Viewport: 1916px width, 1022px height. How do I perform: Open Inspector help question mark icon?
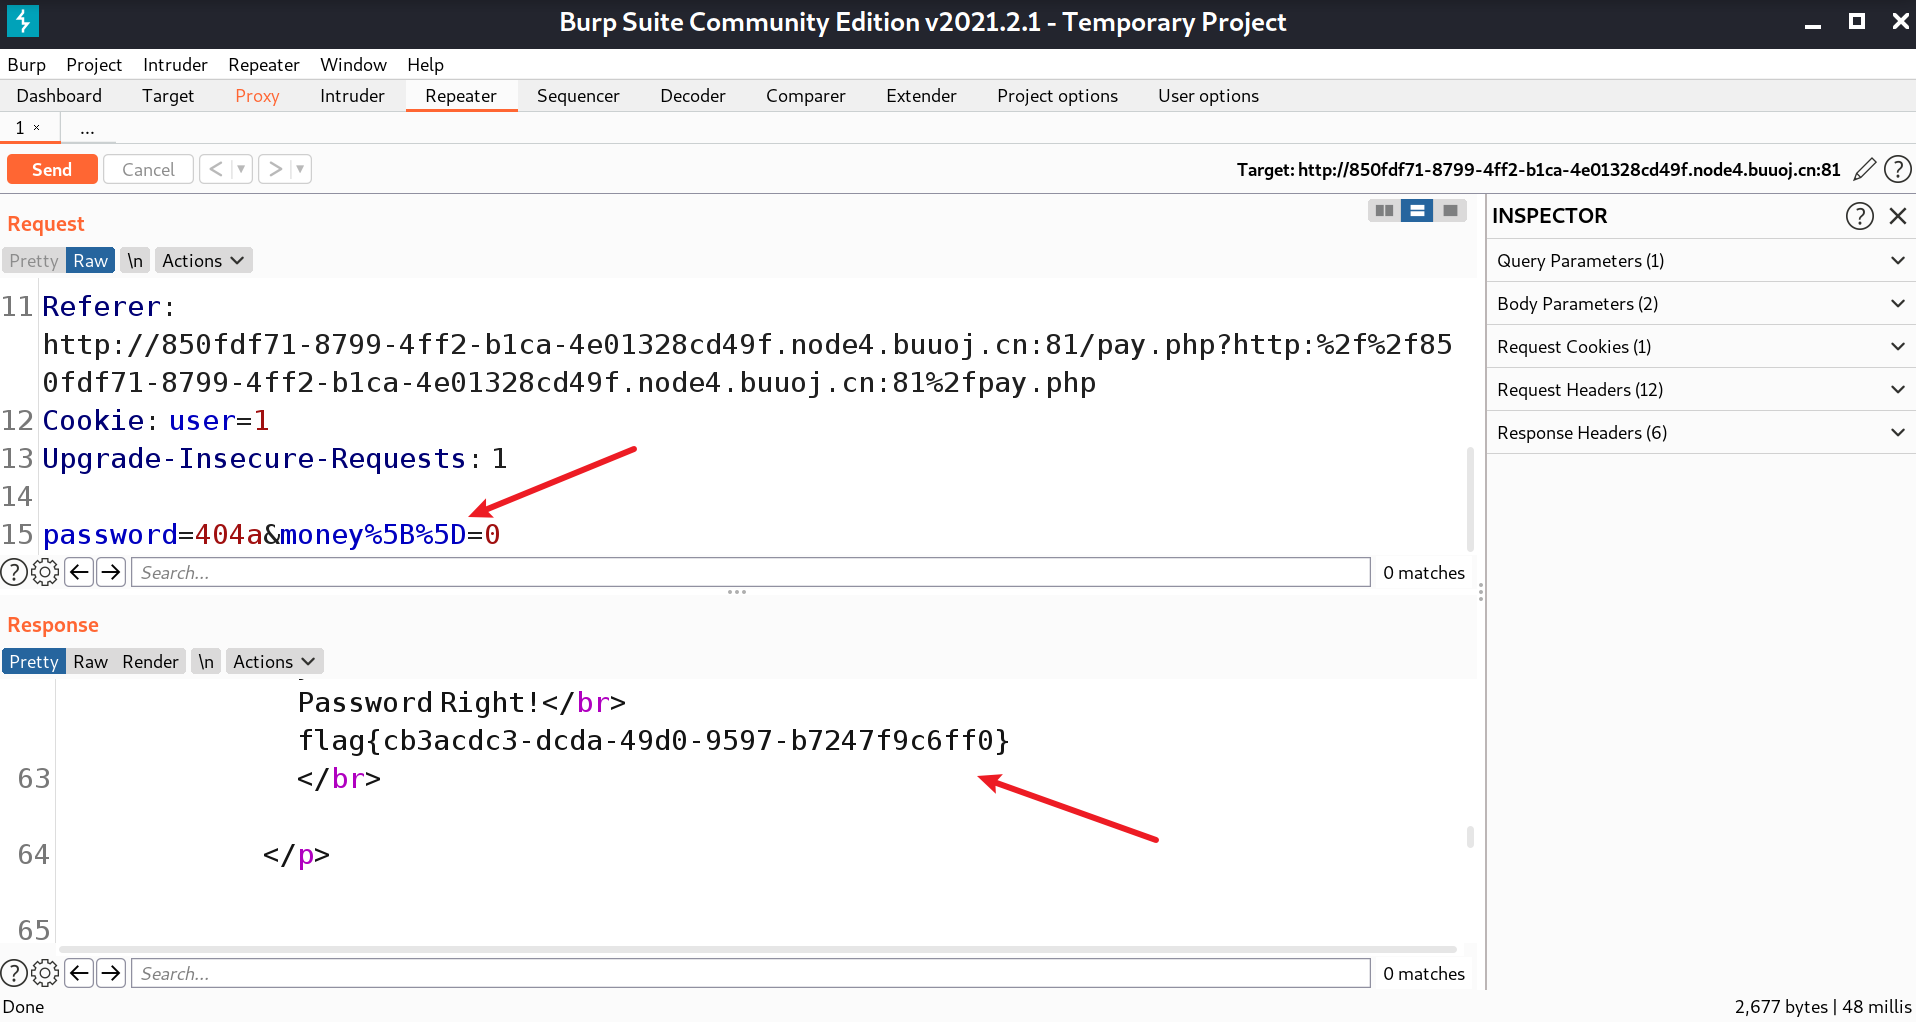[1859, 216]
